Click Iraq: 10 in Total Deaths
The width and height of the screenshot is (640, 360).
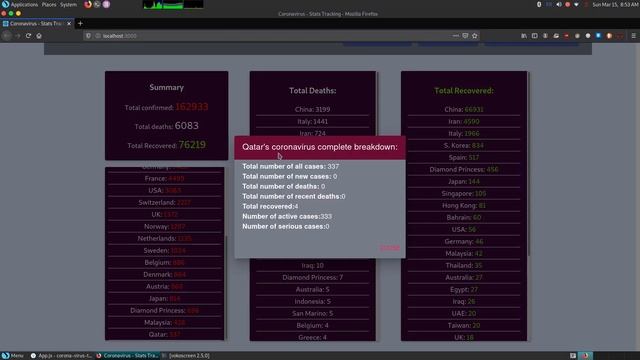tap(312, 265)
